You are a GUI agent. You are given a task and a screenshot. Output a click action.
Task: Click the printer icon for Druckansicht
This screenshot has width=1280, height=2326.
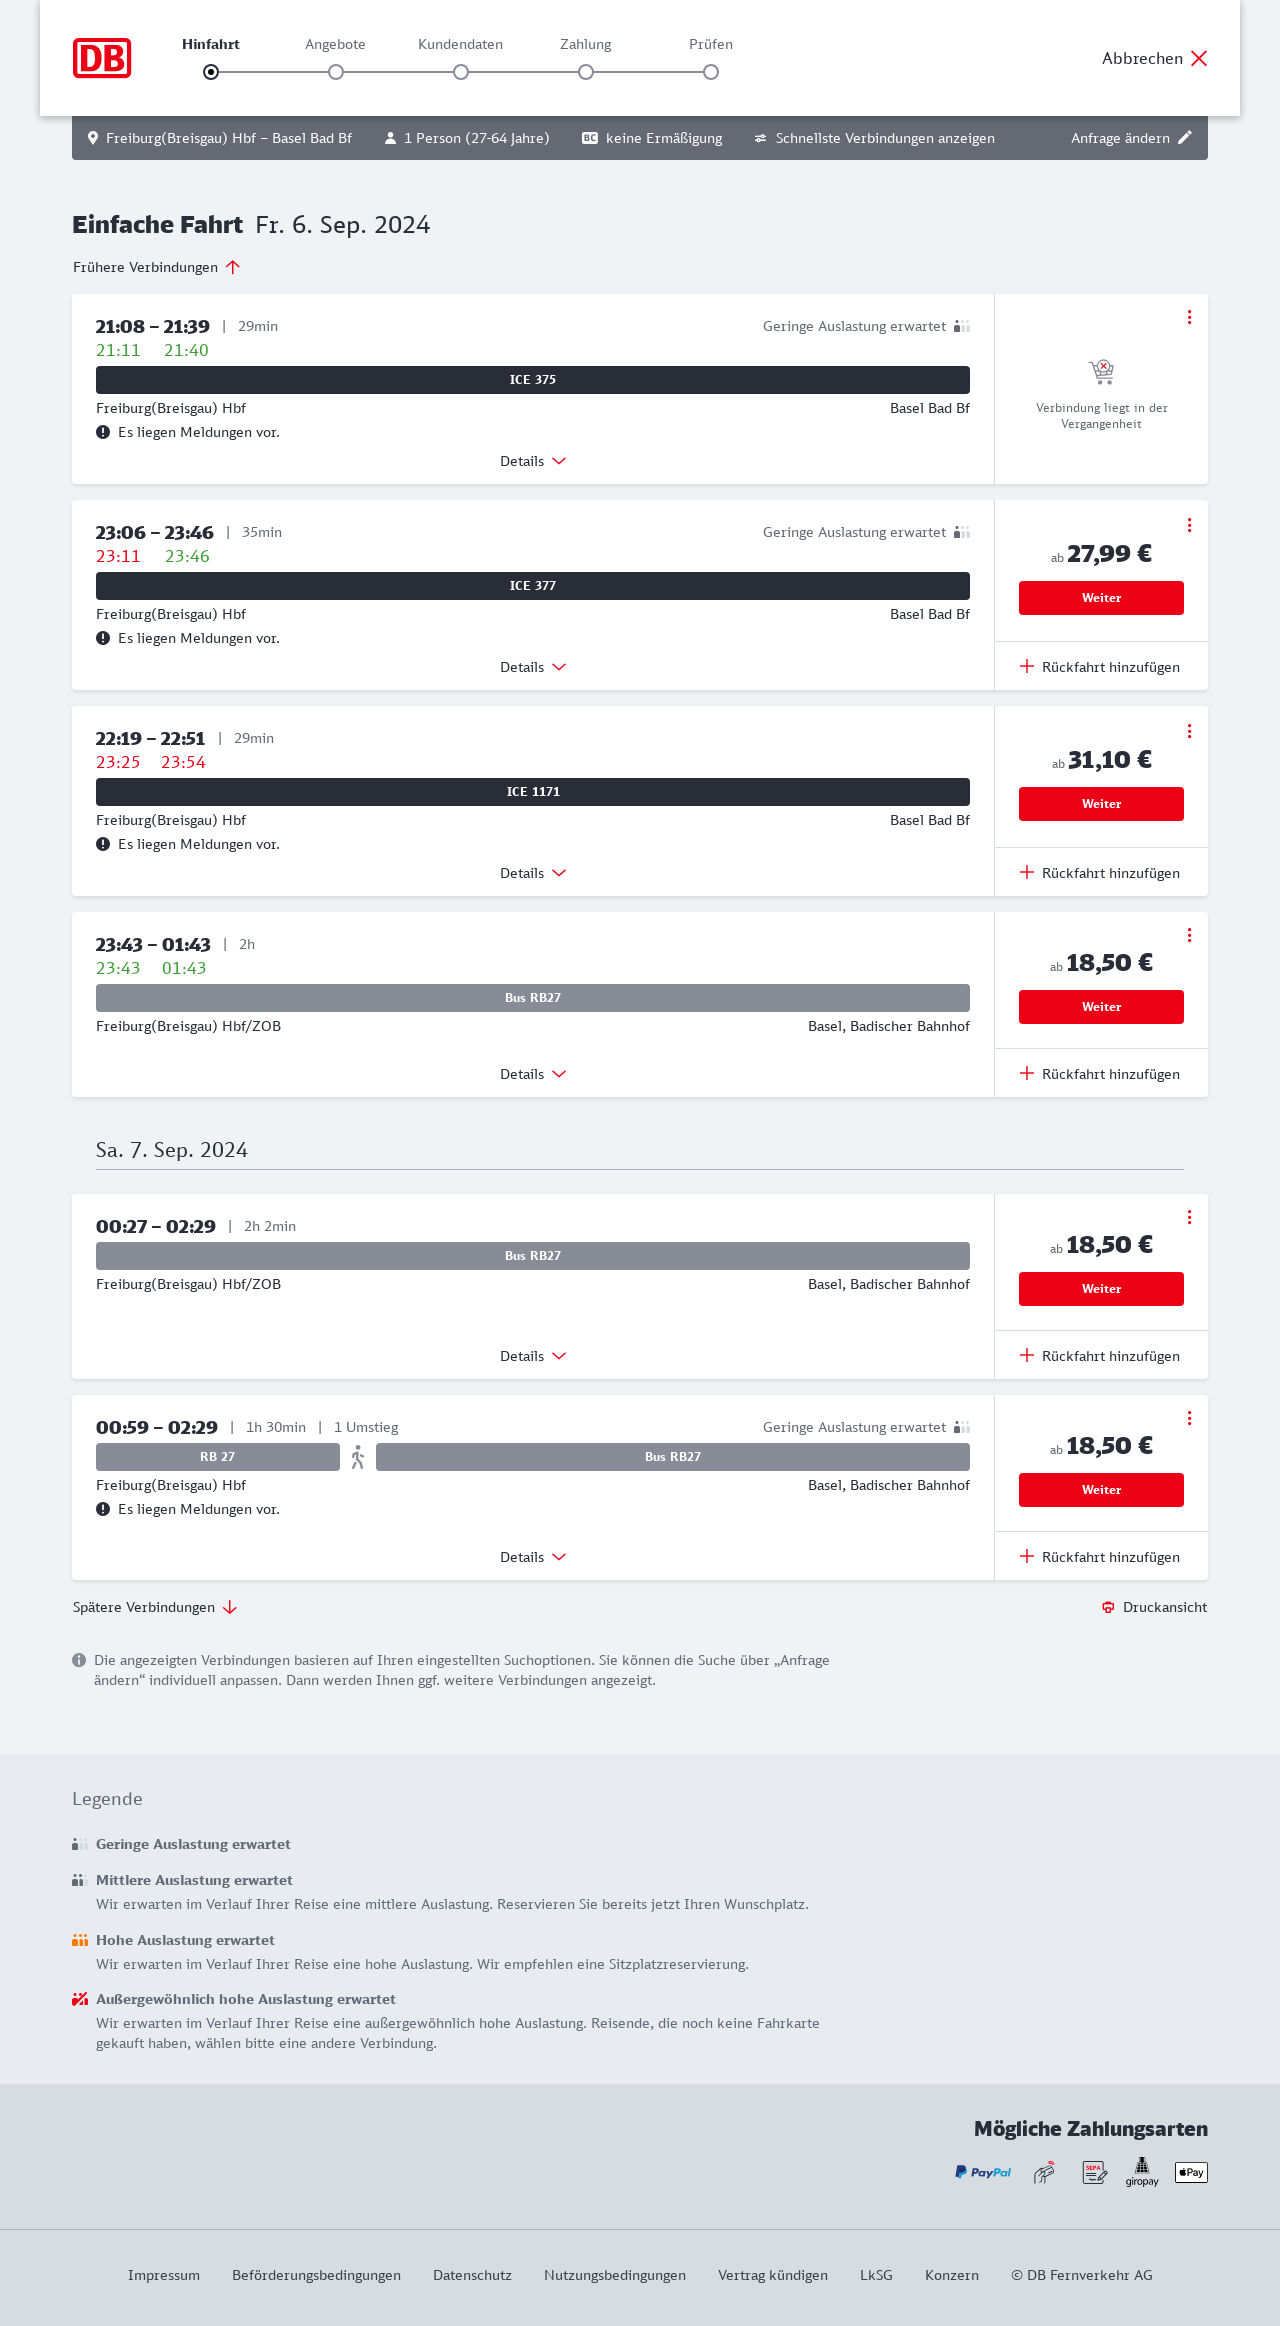(1108, 1607)
